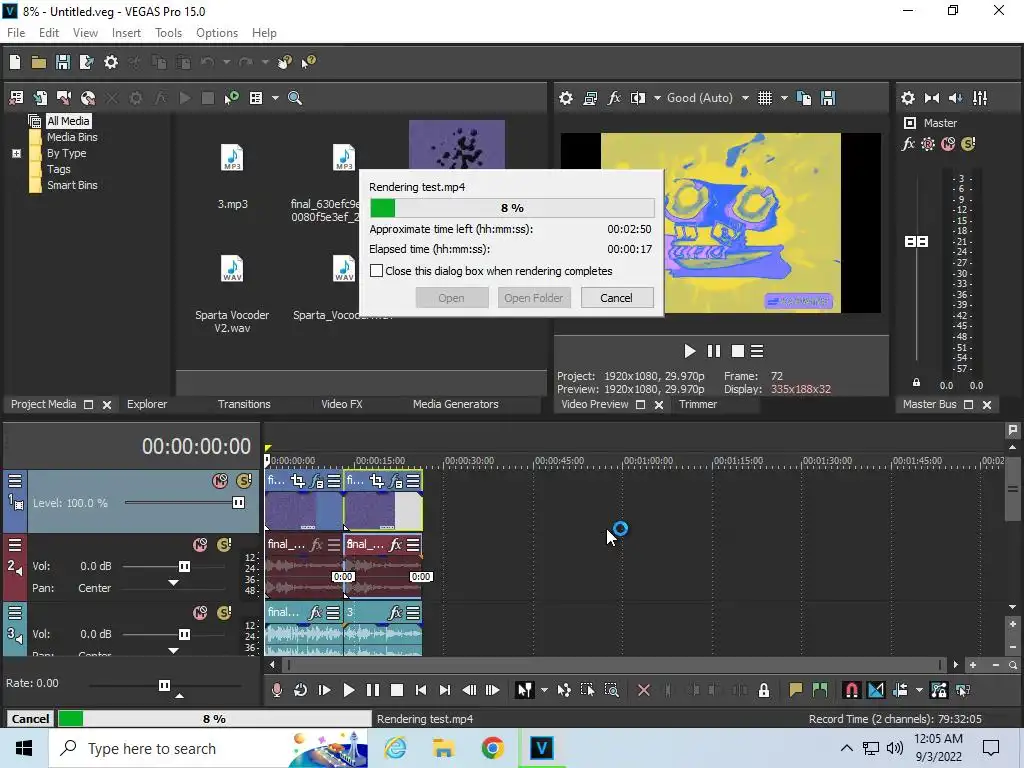Insert a marker using the yellow flag icon
1024x768 pixels.
795,690
